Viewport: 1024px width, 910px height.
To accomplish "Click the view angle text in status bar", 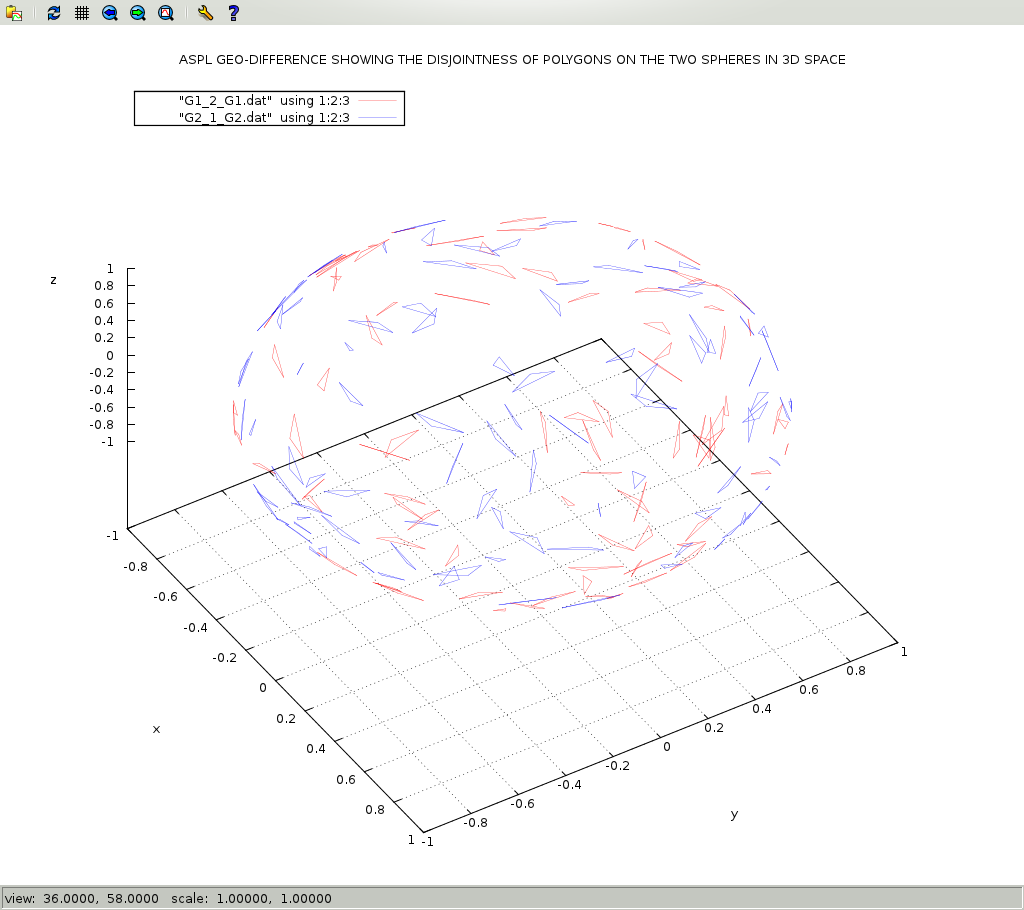I will pos(82,898).
